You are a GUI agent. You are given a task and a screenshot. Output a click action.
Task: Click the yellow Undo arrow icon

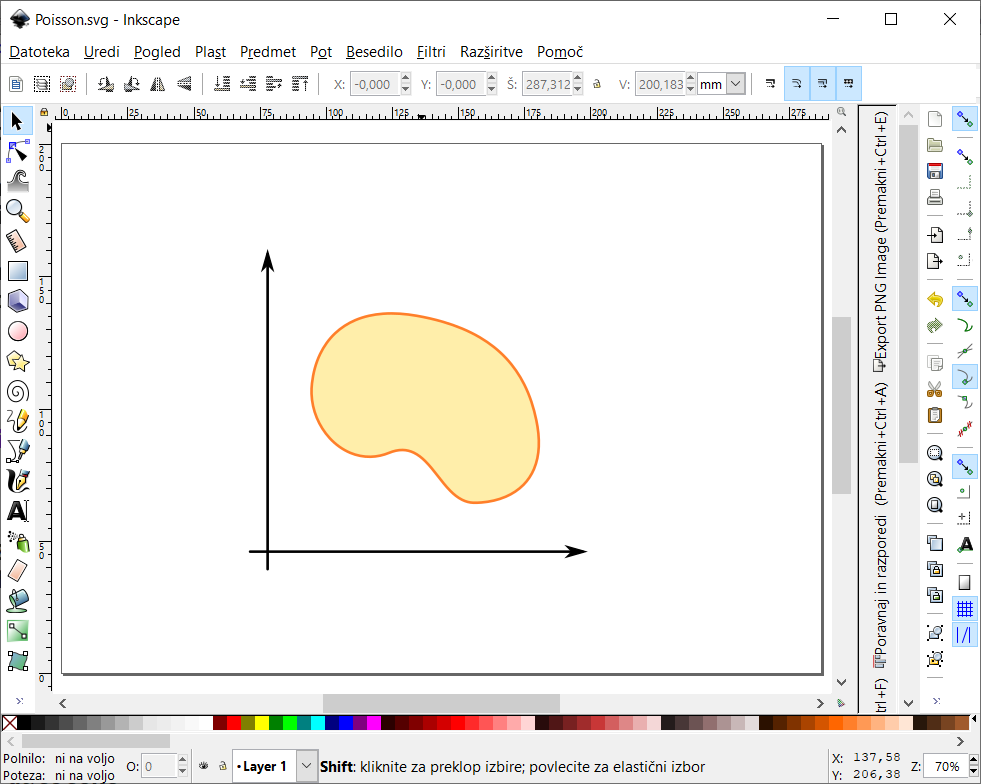click(935, 299)
